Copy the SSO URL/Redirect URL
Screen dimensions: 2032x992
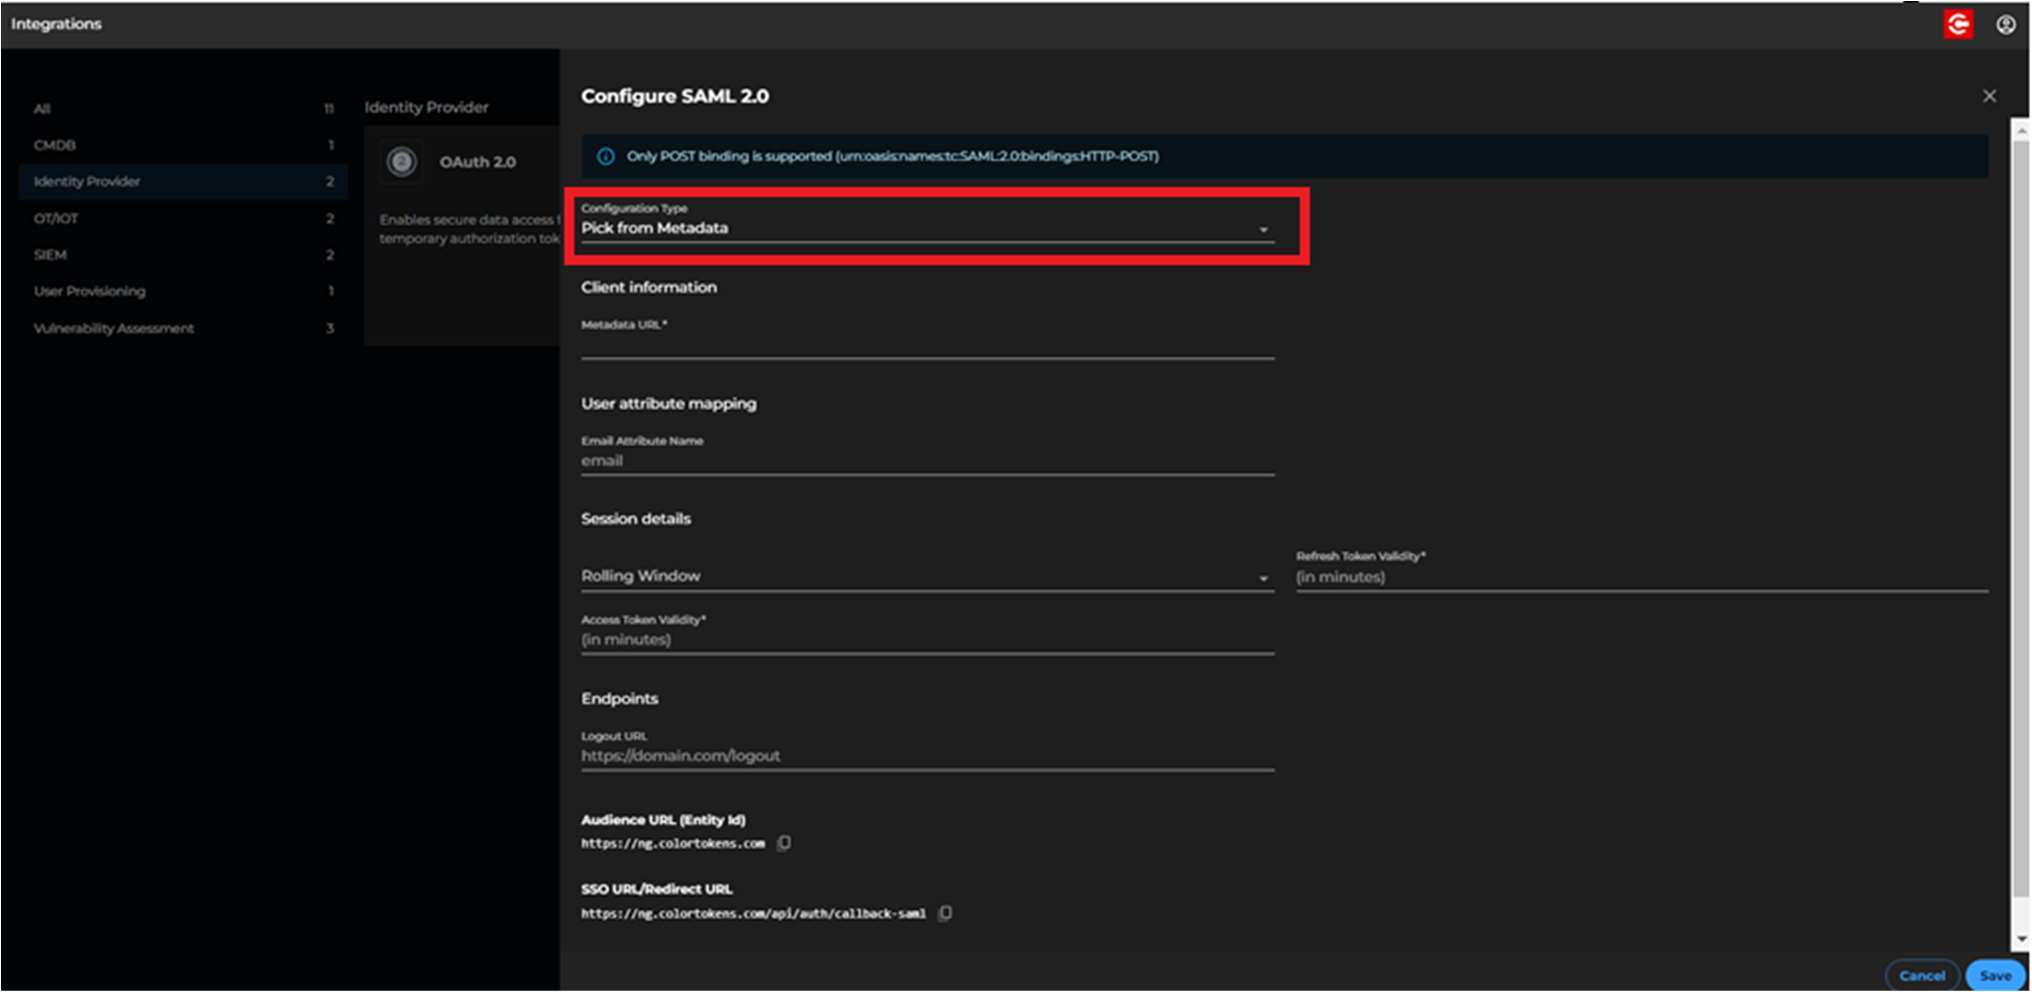(x=944, y=912)
